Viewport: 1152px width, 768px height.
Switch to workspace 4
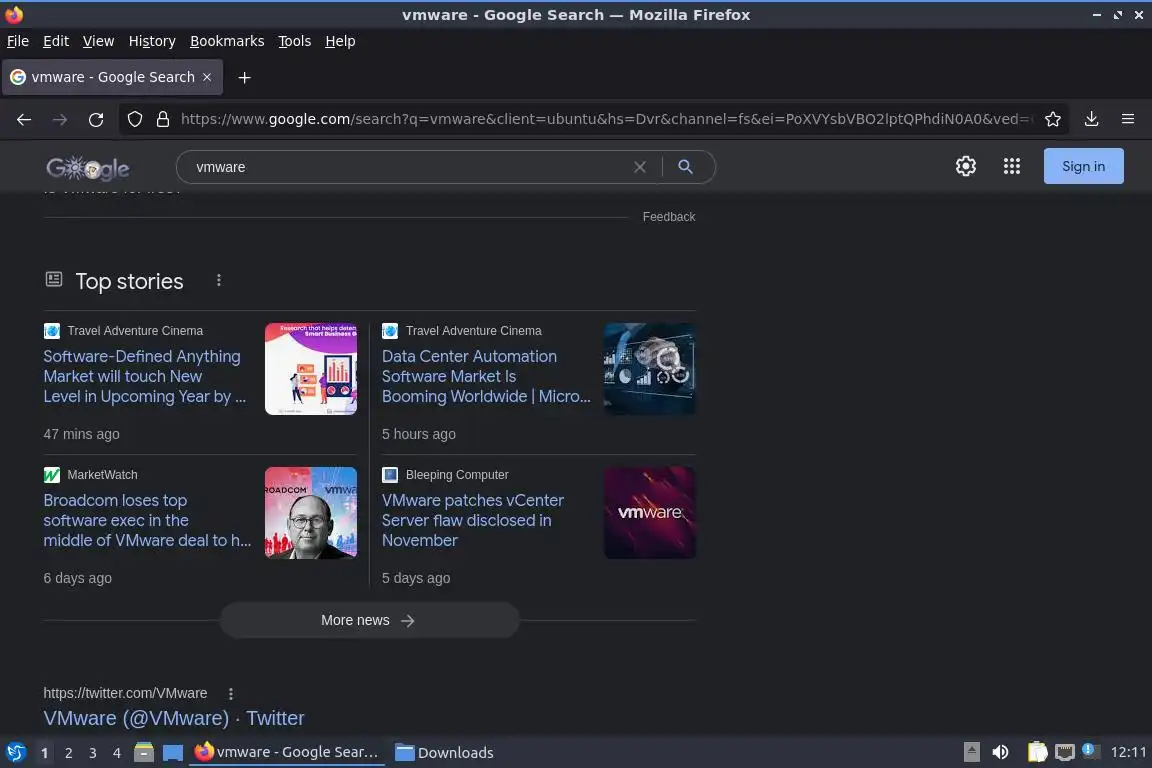117,753
